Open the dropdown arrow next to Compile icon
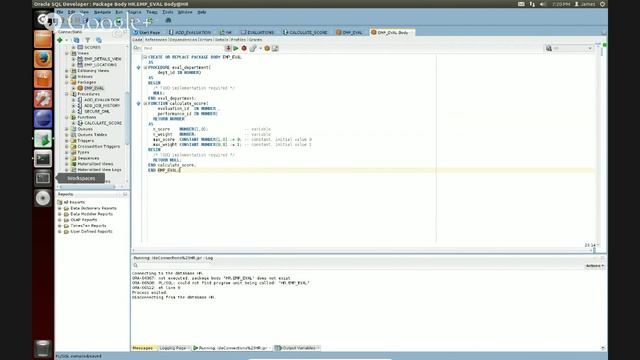 click(x=260, y=49)
